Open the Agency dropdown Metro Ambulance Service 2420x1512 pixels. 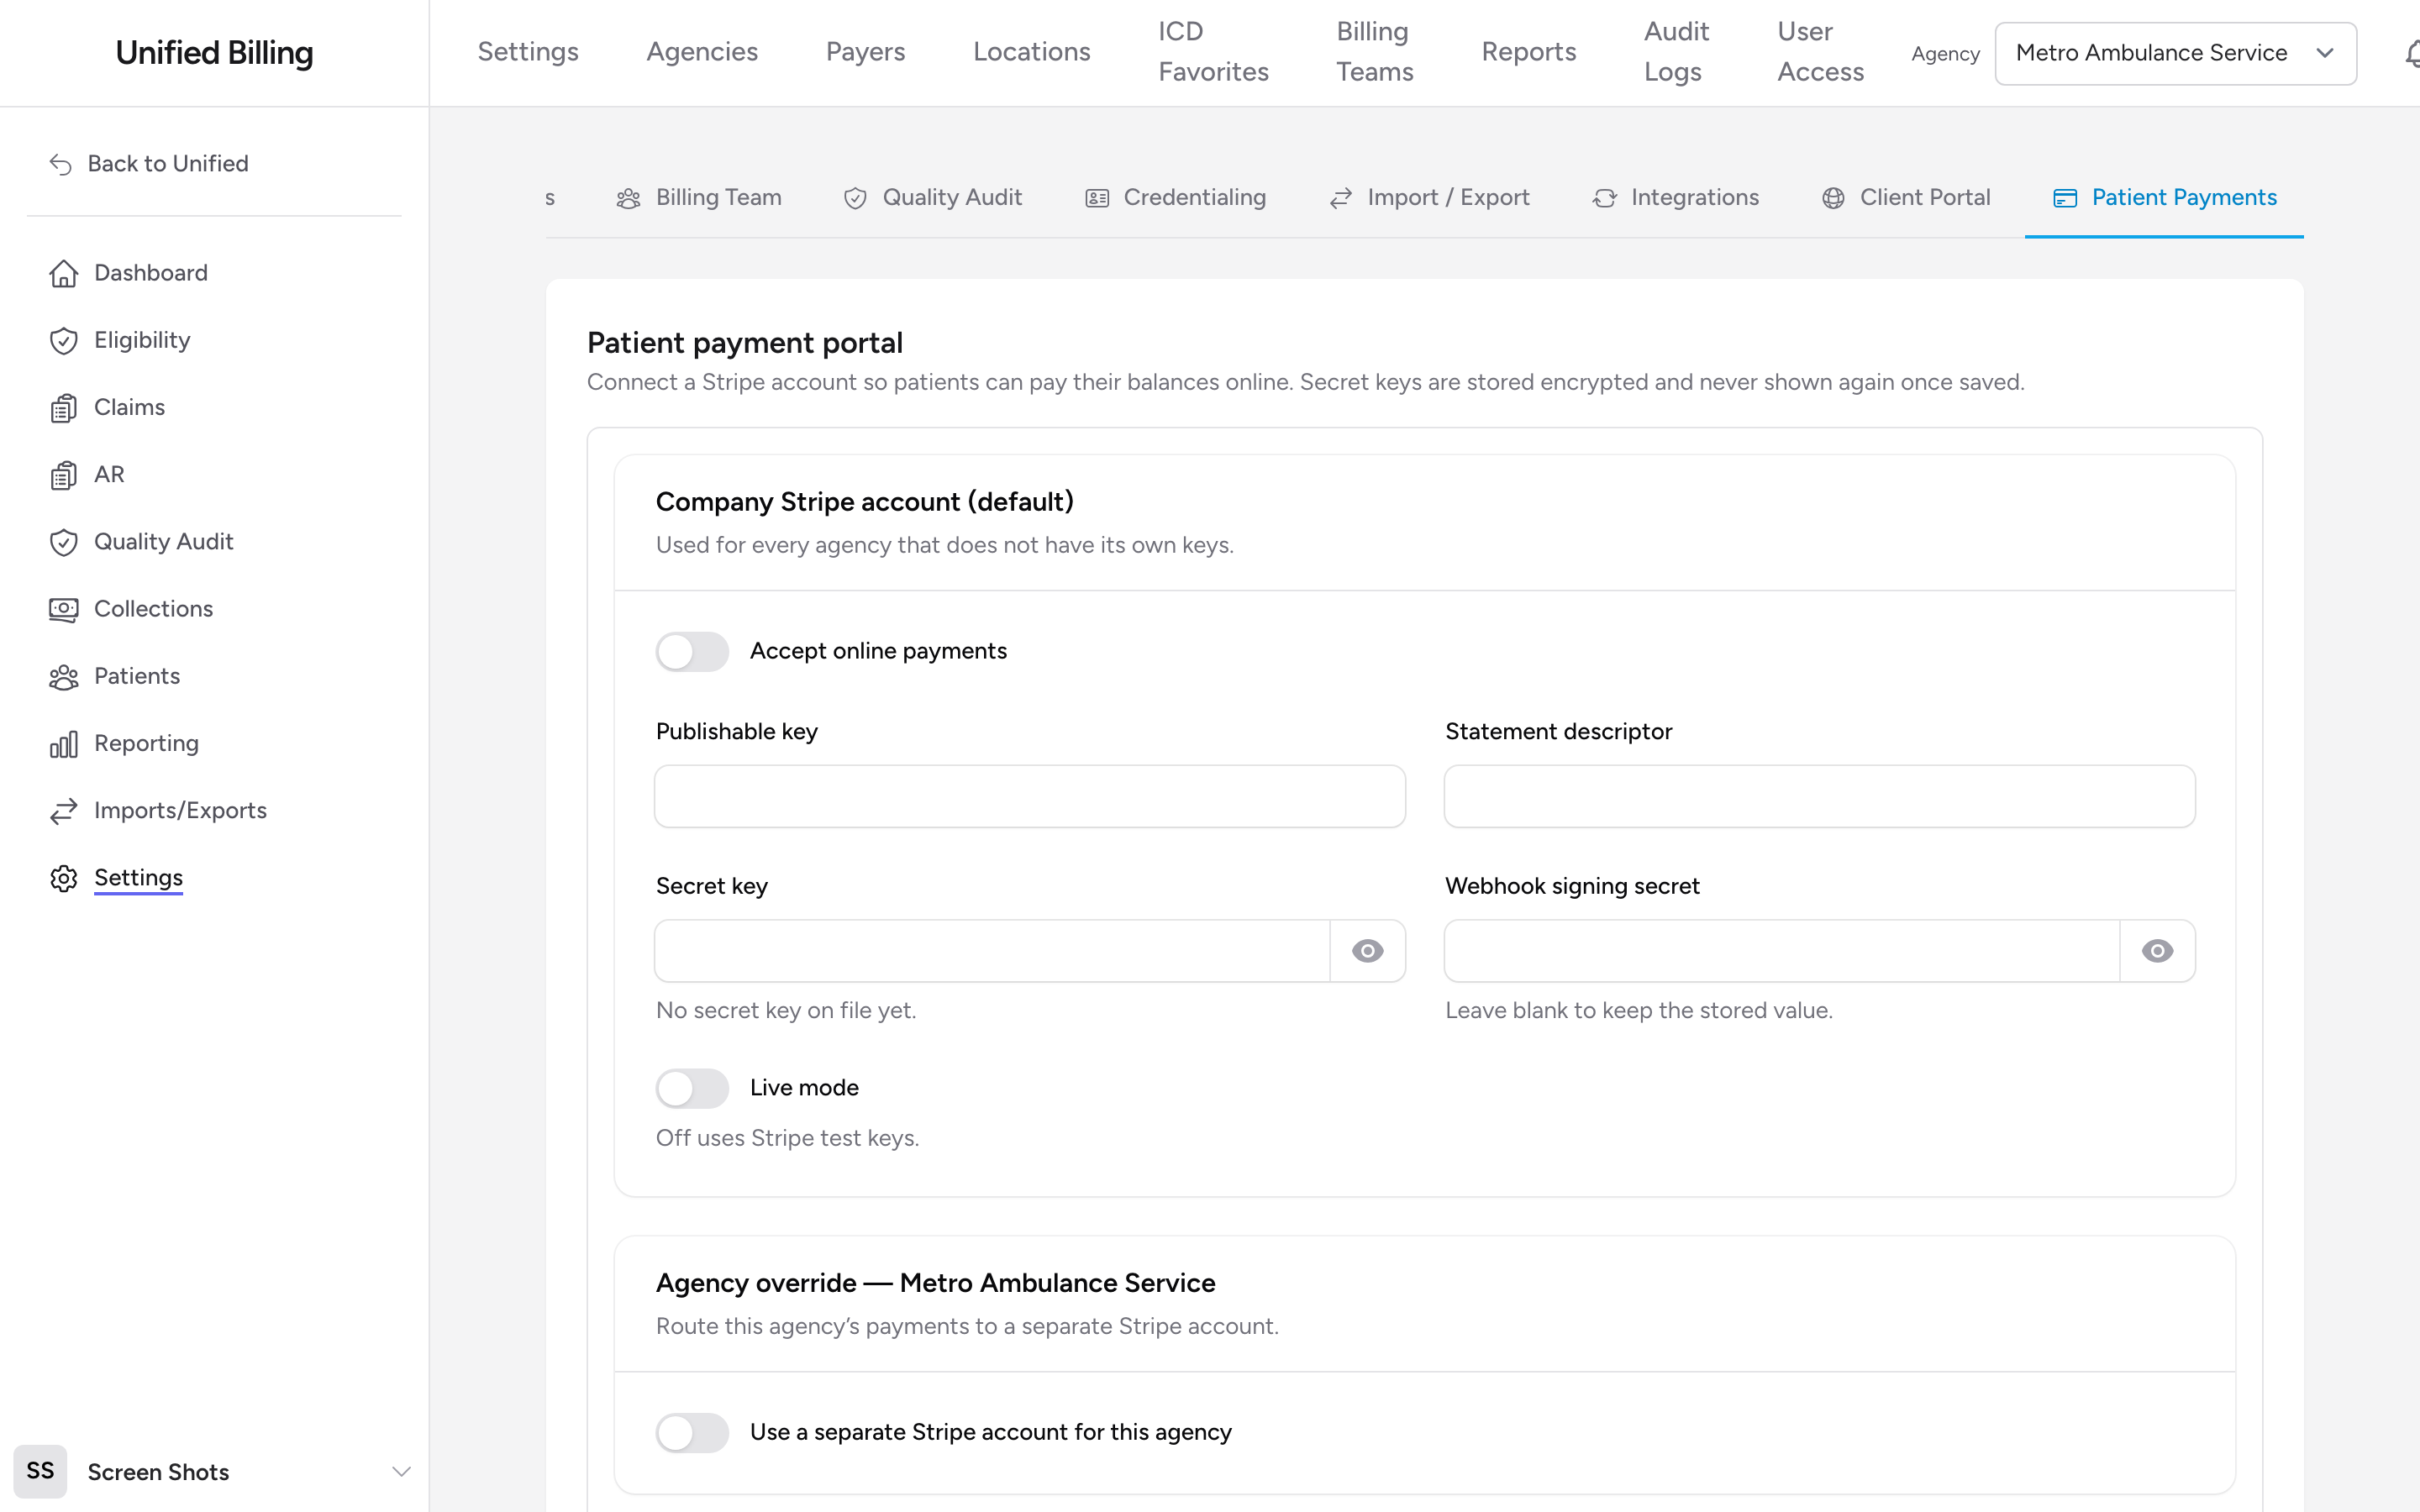click(x=2175, y=53)
